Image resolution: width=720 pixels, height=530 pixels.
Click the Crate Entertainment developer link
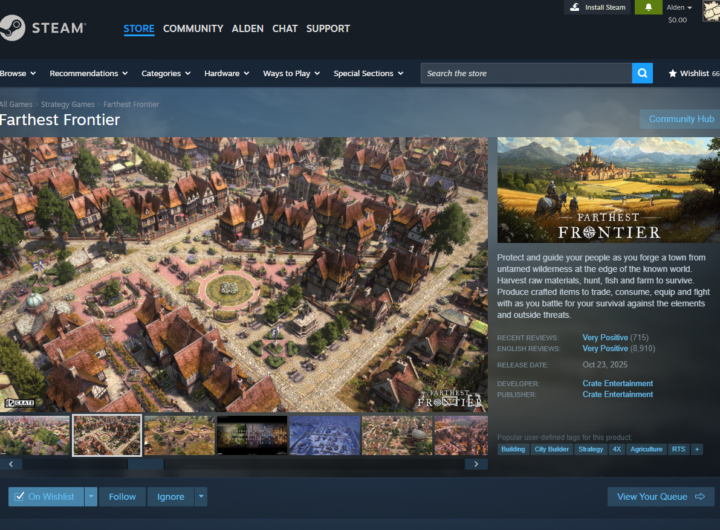[x=617, y=383]
